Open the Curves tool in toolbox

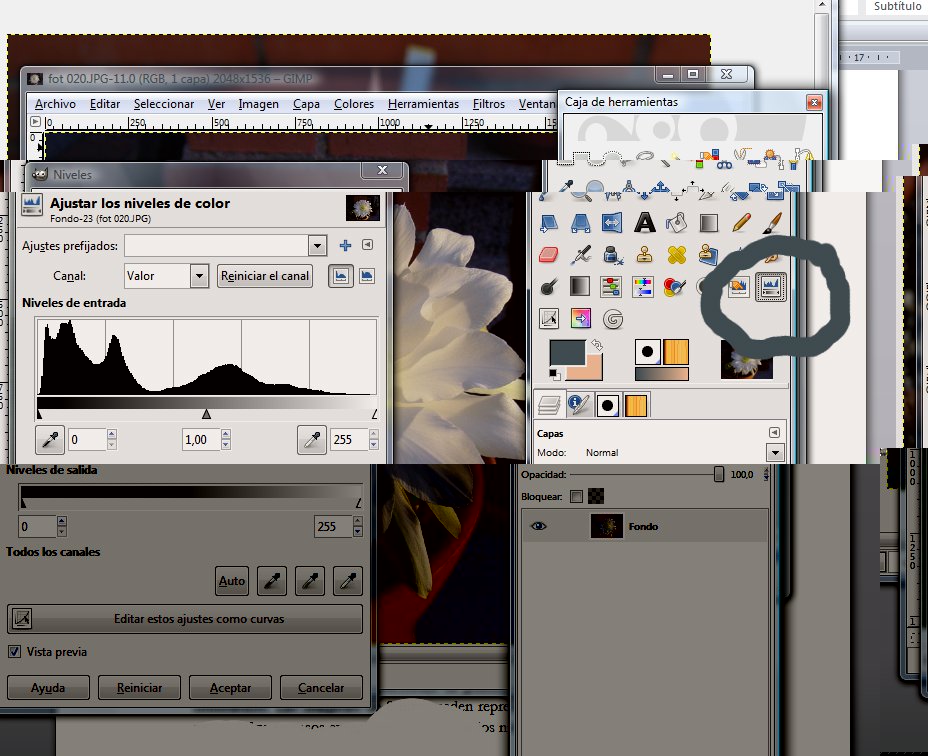(549, 319)
